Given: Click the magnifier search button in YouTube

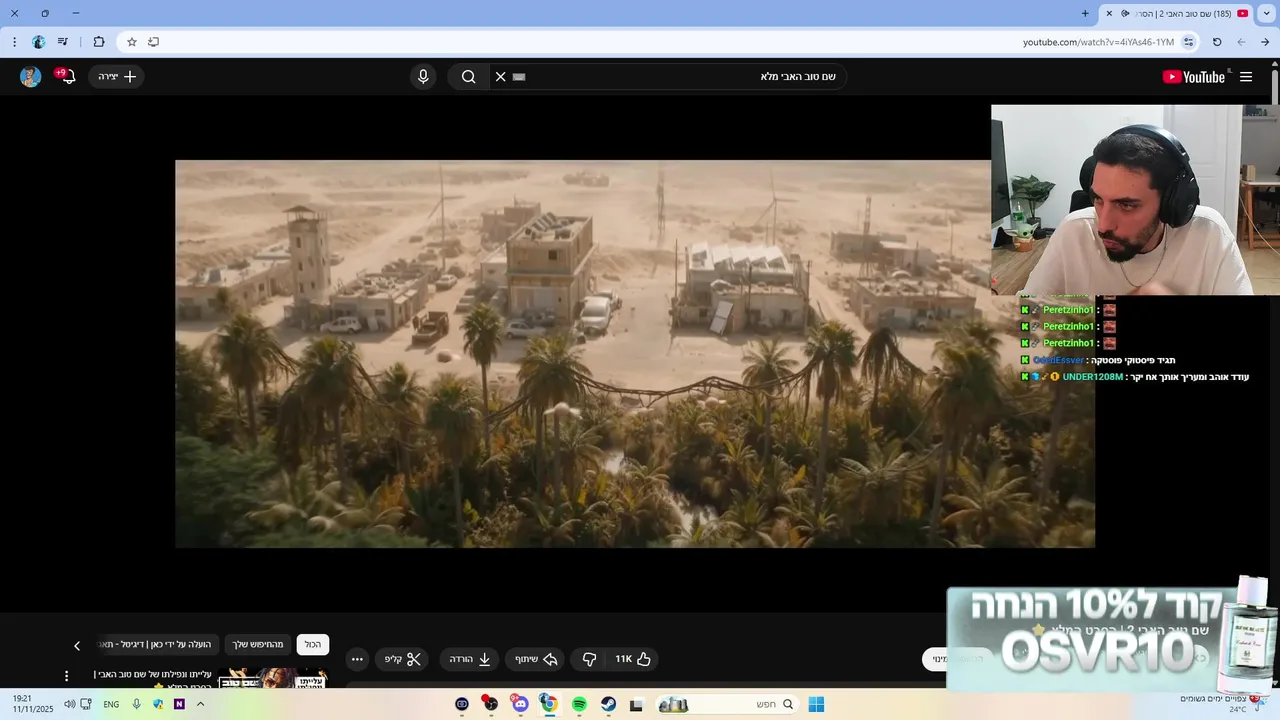Looking at the screenshot, I should (x=468, y=77).
